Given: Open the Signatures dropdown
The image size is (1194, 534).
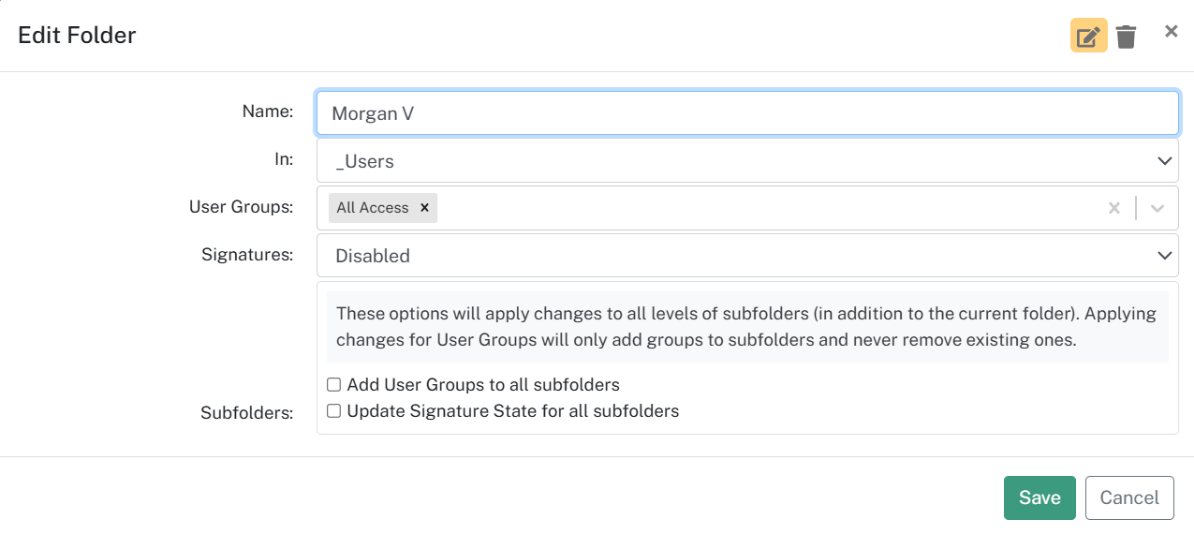Looking at the screenshot, I should point(748,255).
